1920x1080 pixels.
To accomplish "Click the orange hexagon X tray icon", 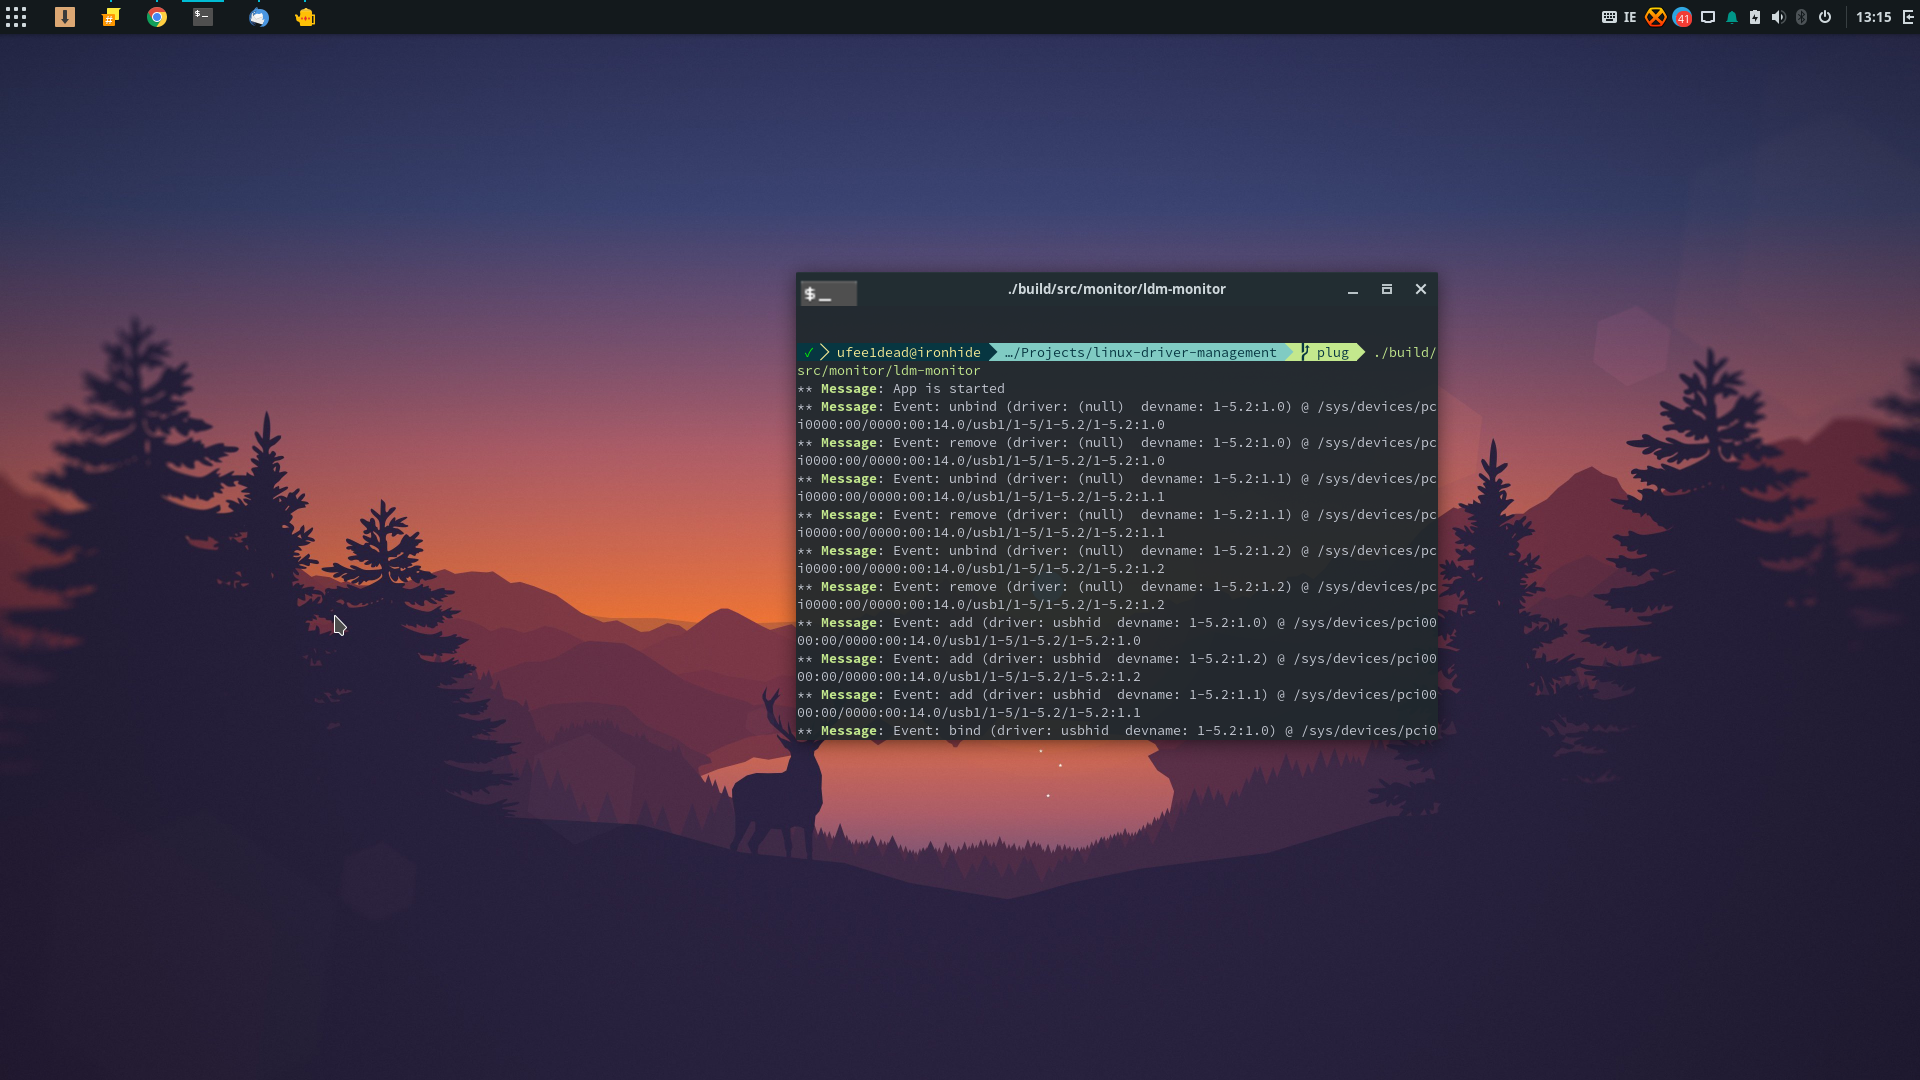I will pyautogui.click(x=1656, y=17).
